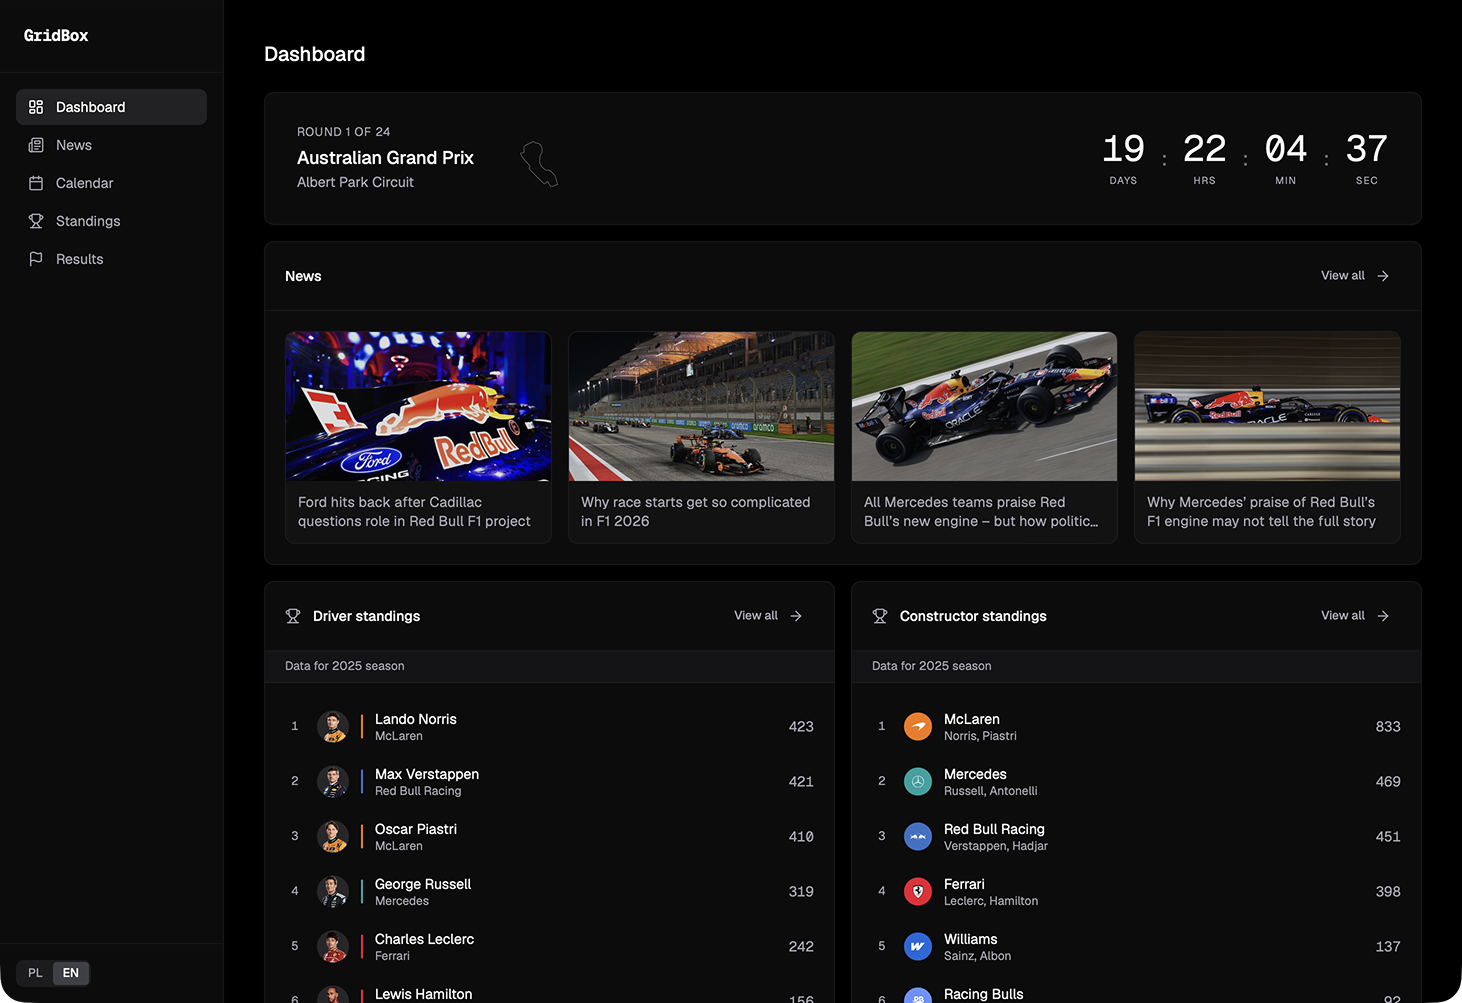Click the Standings trophy icon in sidebar
The width and height of the screenshot is (1462, 1003).
[x=36, y=221]
